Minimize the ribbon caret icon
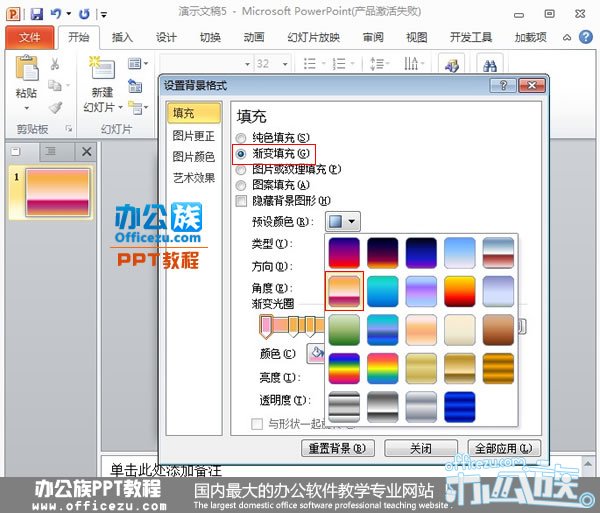600x513 pixels. point(567,37)
